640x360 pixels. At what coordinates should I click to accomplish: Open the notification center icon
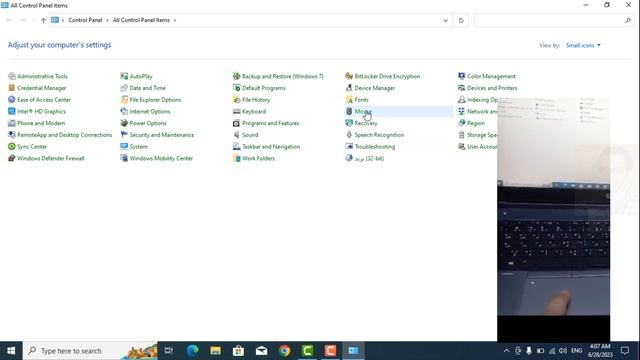coord(624,351)
